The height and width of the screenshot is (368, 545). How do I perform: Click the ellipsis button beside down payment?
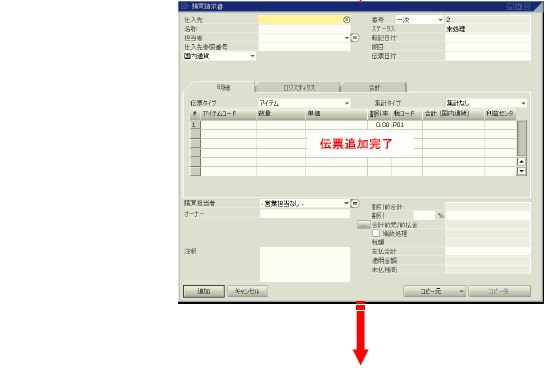tap(364, 225)
